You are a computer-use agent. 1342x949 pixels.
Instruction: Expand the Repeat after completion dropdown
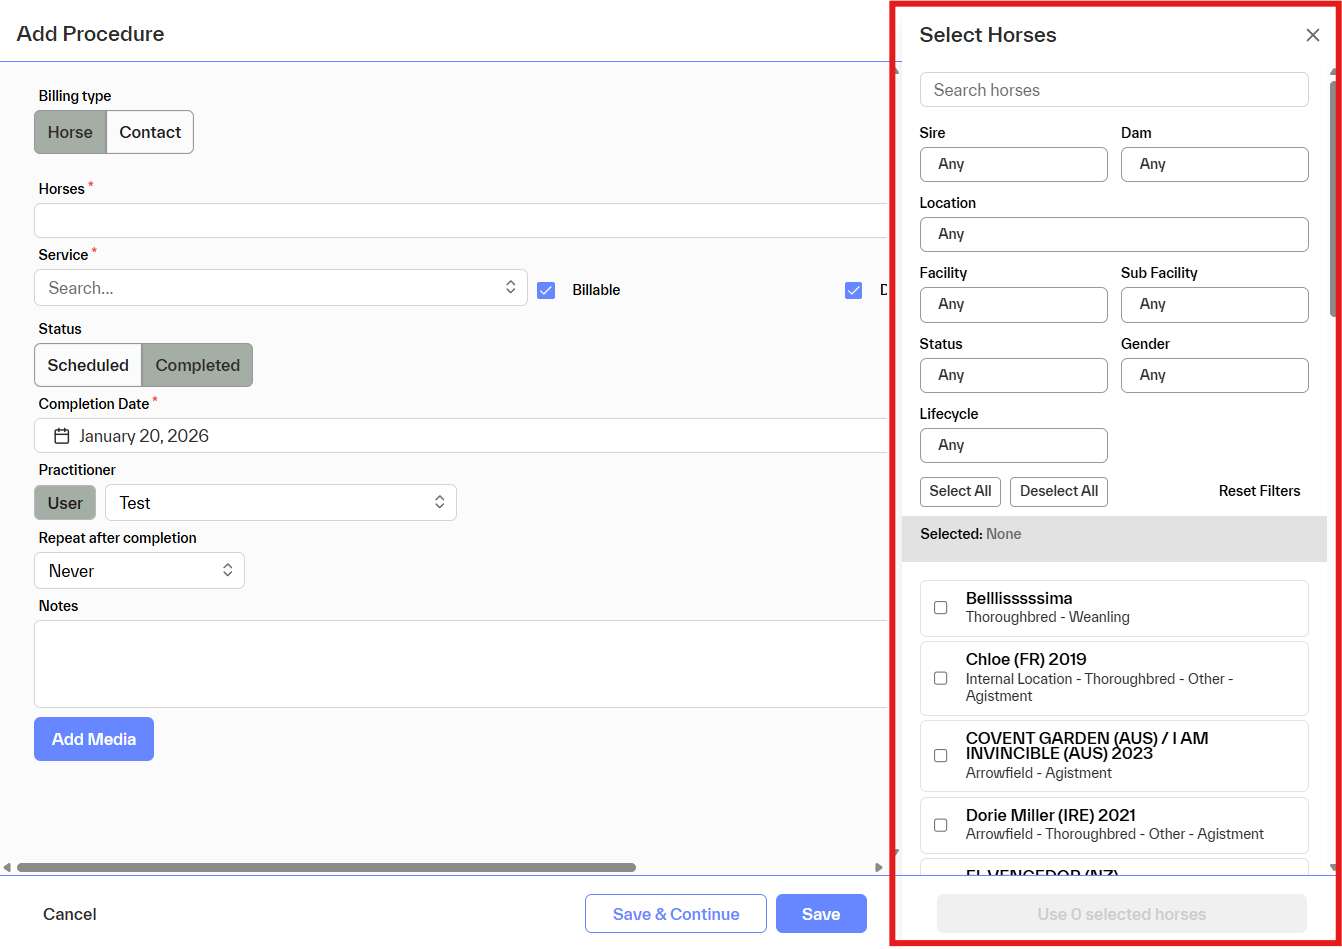pos(140,571)
